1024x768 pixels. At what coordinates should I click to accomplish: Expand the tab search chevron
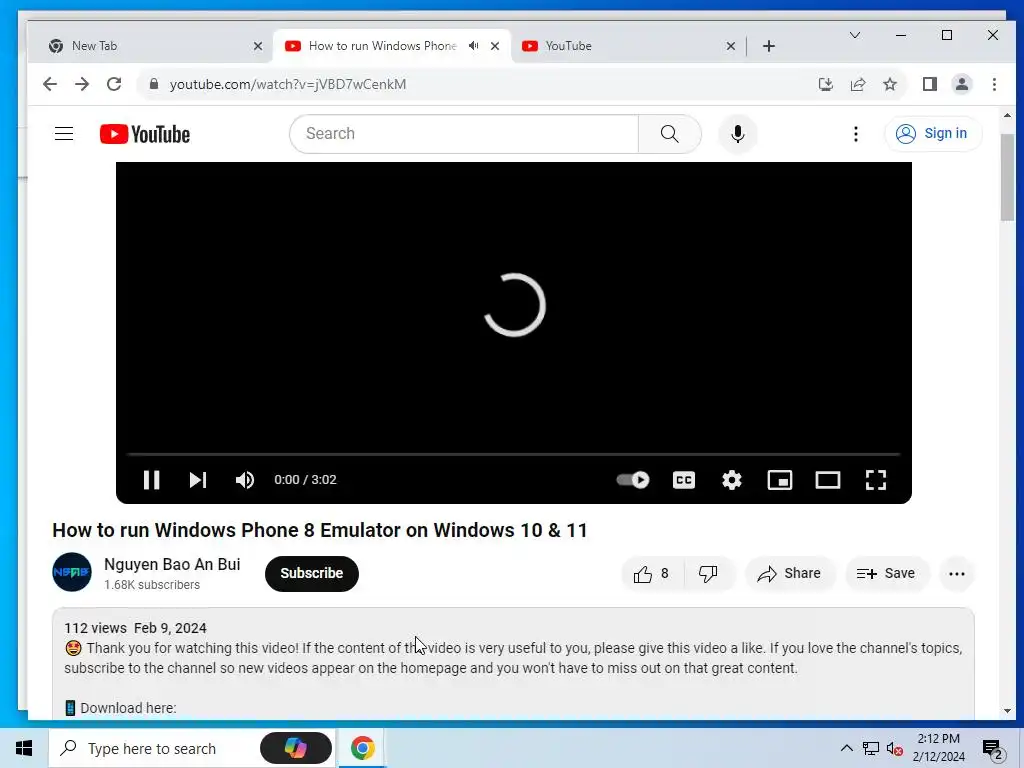[854, 35]
